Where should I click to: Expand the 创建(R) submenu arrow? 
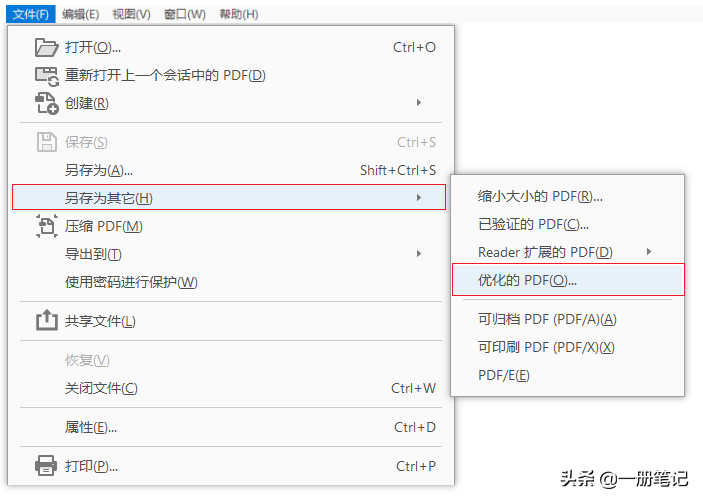pos(419,103)
